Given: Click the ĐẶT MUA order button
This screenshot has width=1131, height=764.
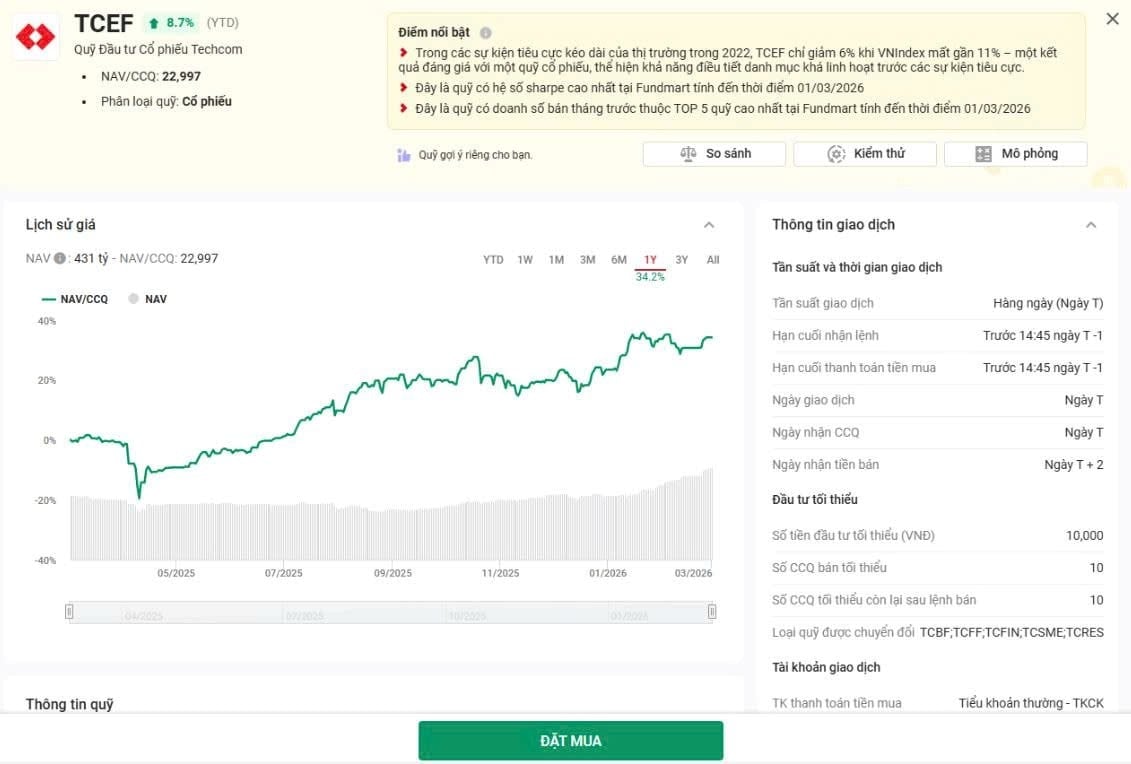Looking at the screenshot, I should 570,741.
